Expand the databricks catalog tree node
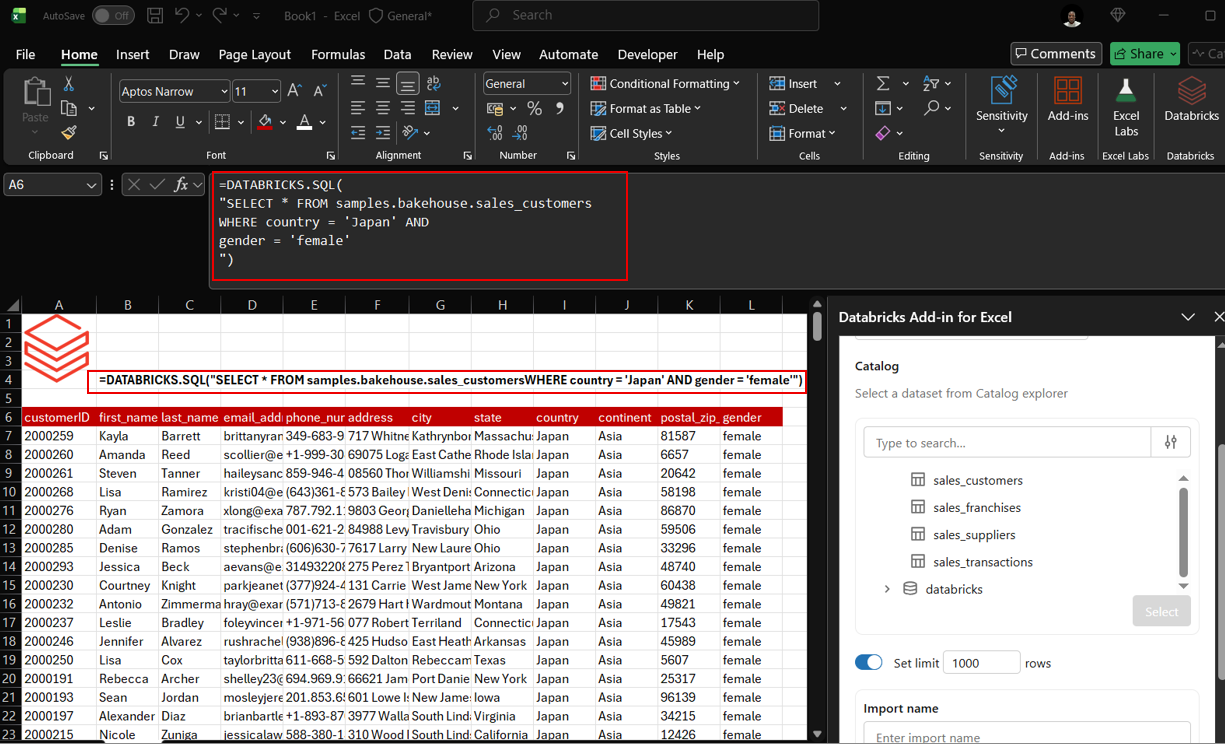 click(x=887, y=589)
